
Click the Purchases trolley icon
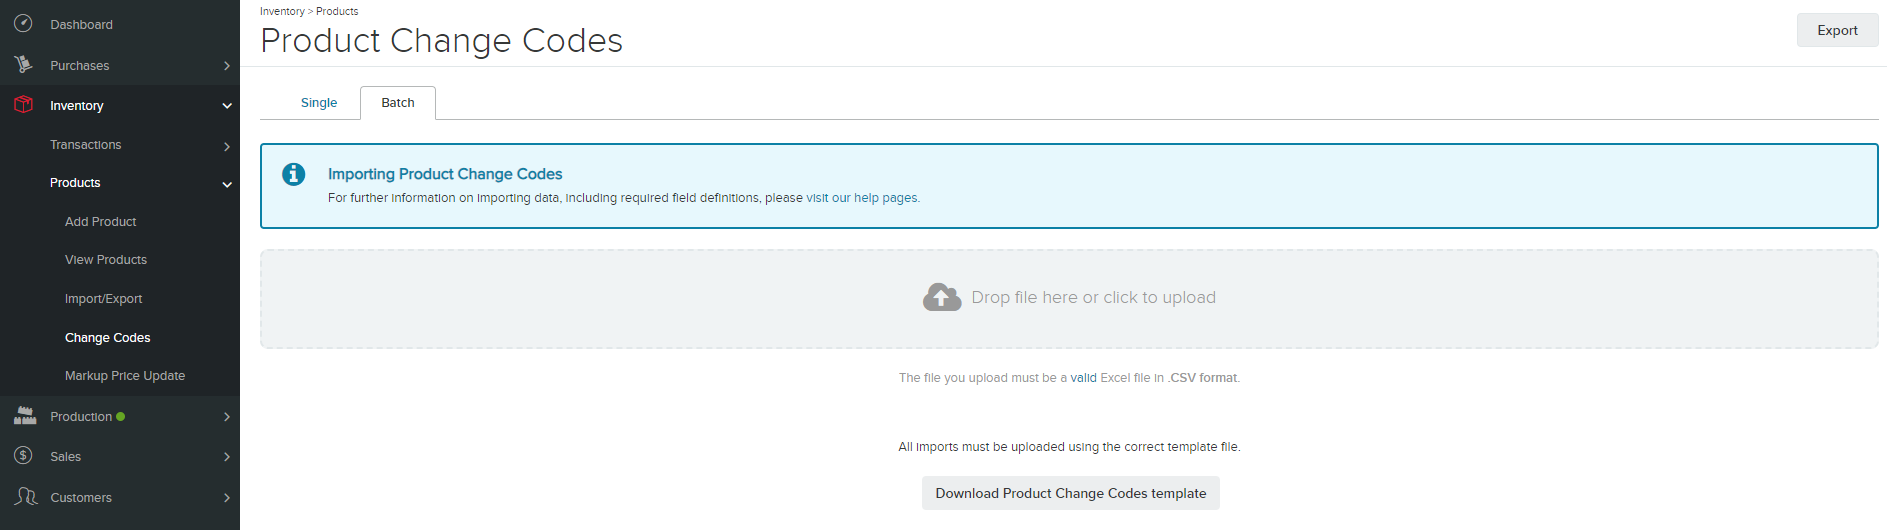click(x=23, y=64)
